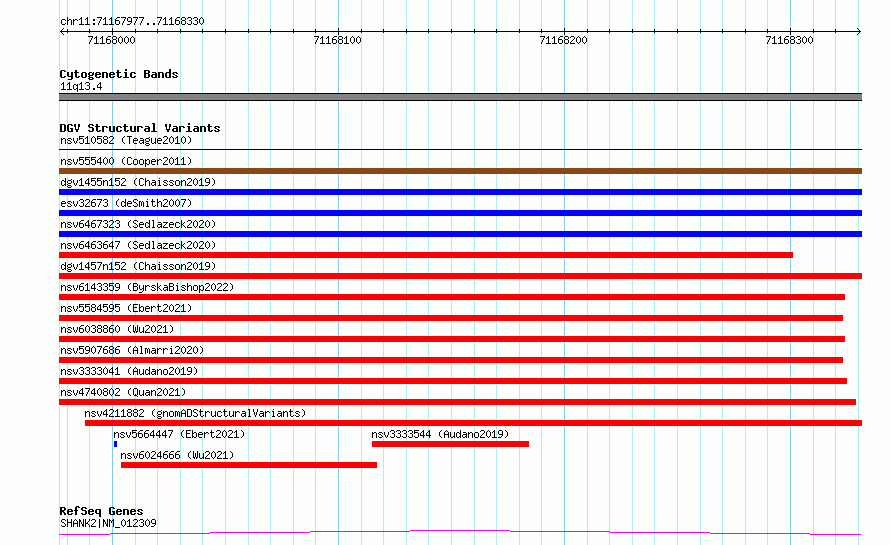Click ruler position 71168100
This screenshot has width=890, height=545.
[338, 40]
